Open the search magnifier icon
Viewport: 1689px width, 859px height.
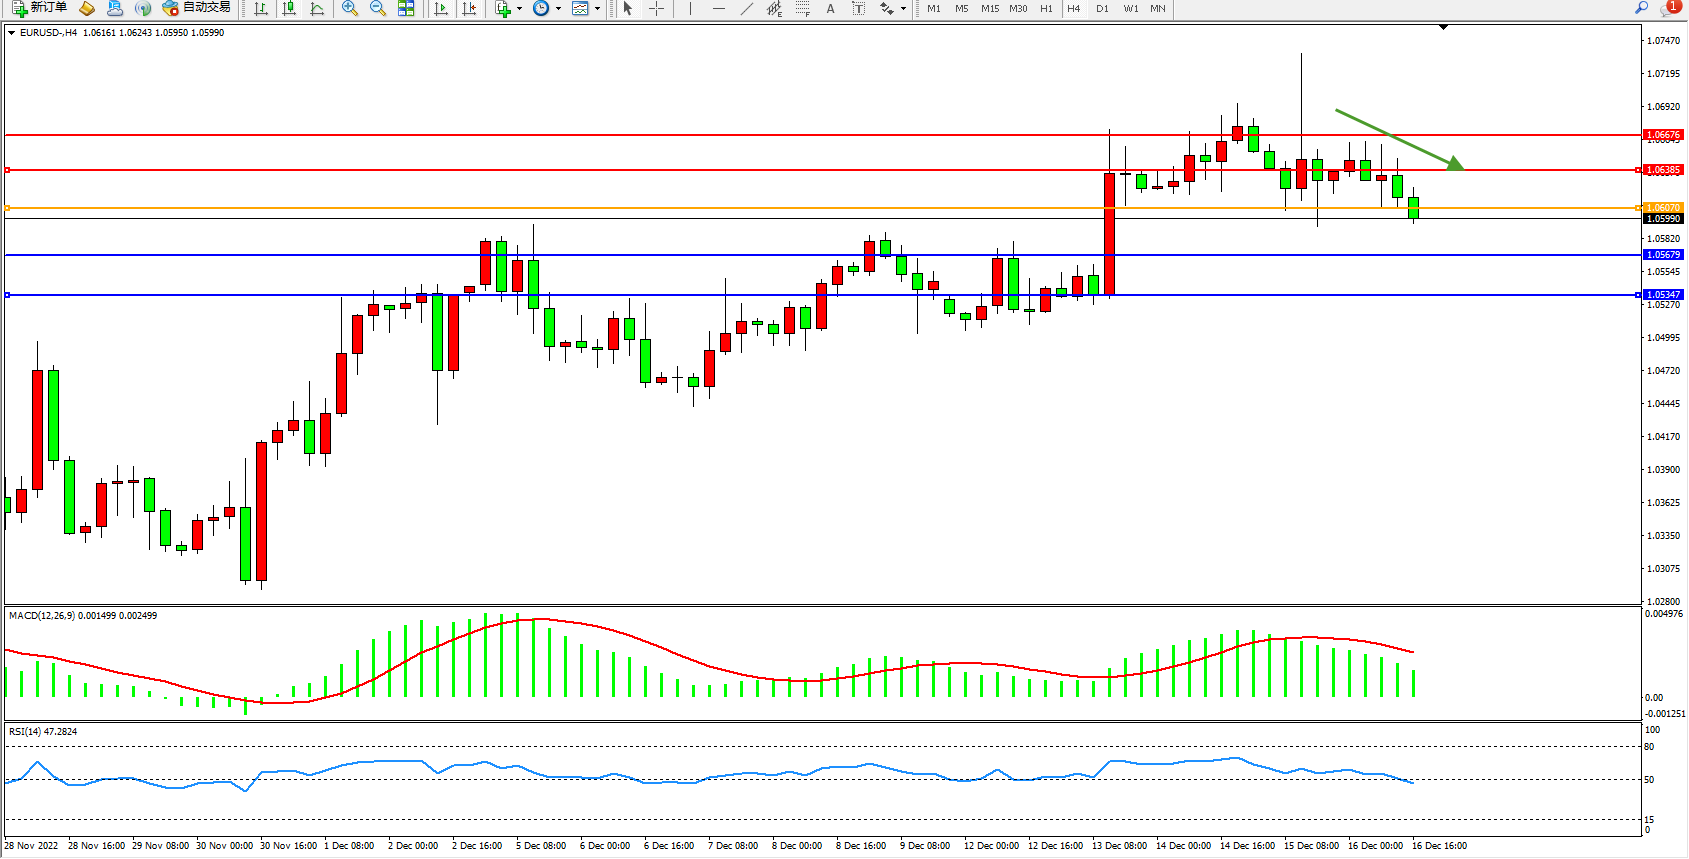pos(1641,8)
